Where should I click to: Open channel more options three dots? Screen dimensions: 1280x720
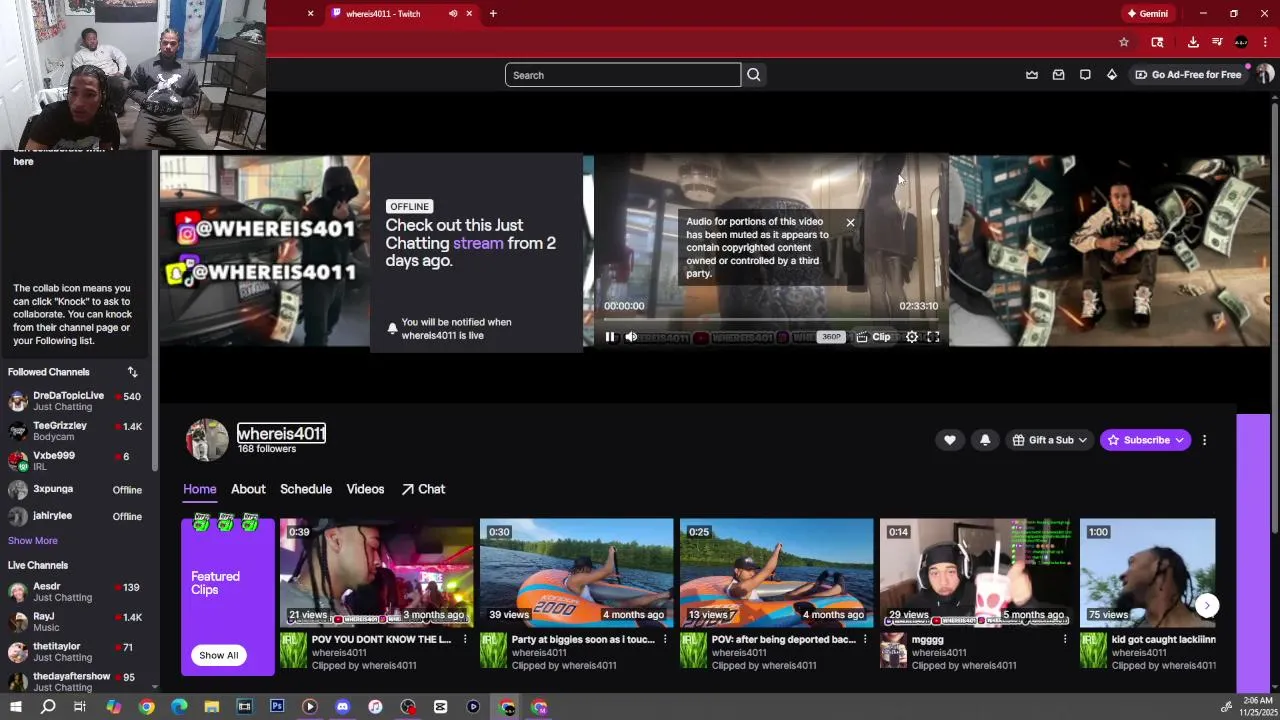[1204, 440]
